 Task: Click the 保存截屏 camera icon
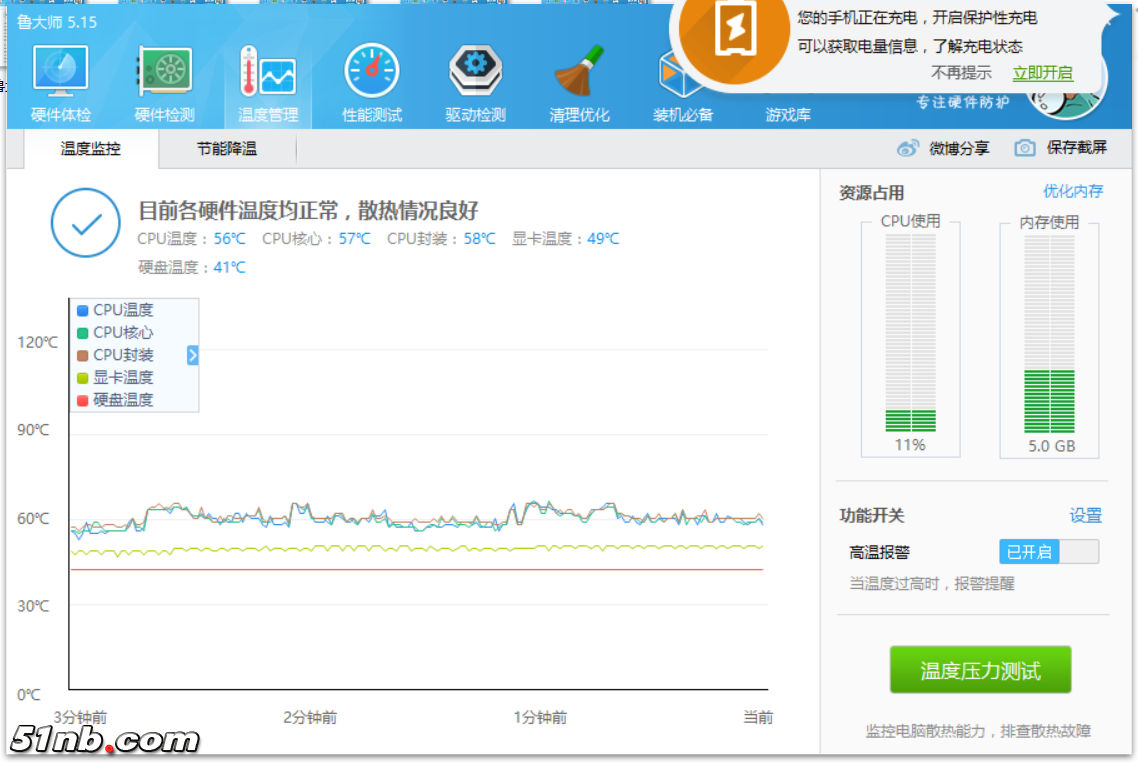point(1025,148)
